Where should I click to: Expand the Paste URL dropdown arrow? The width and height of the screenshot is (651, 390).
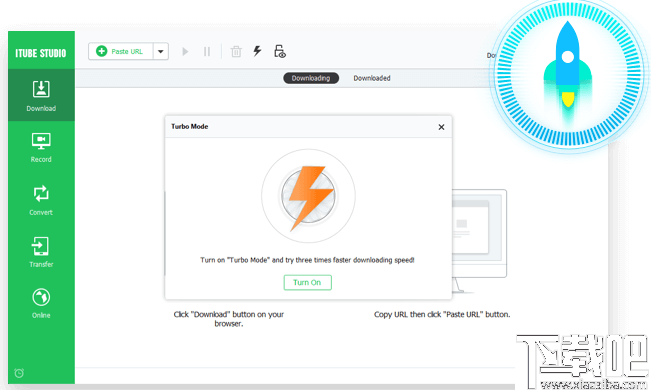click(161, 52)
